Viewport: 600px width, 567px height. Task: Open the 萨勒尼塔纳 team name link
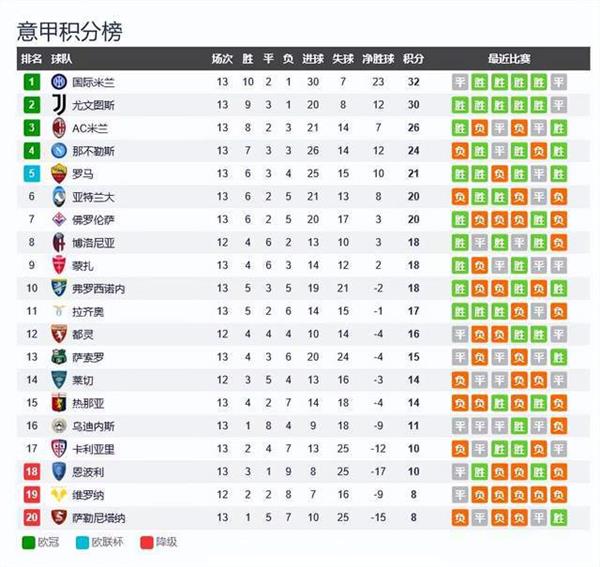tap(99, 518)
